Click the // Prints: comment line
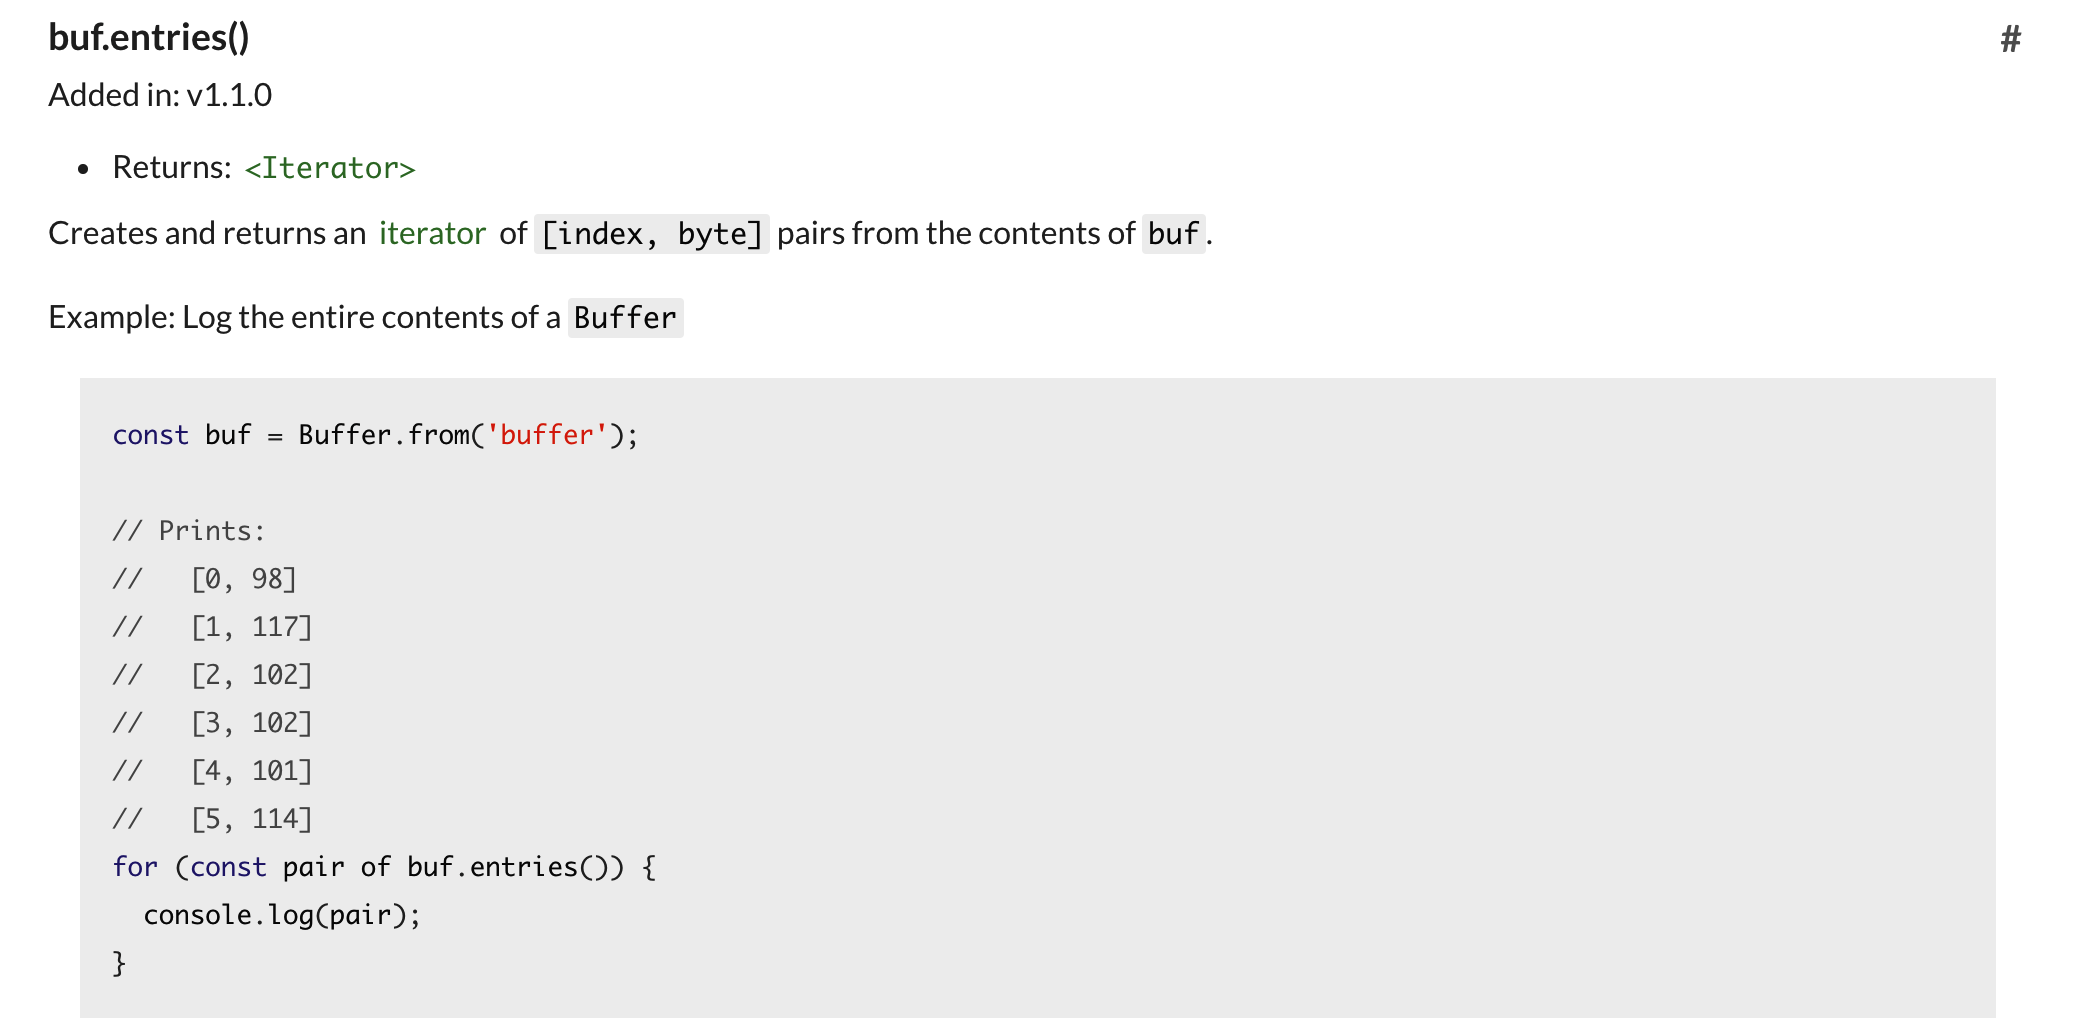2080x1032 pixels. point(189,531)
